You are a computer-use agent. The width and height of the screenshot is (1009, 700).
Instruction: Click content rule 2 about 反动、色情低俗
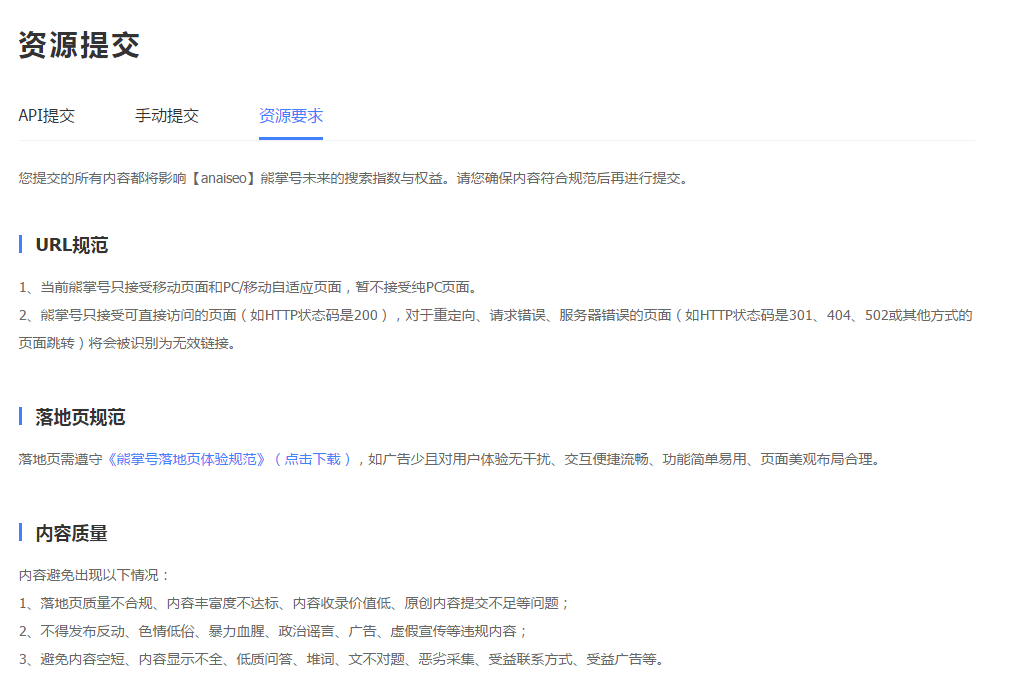273,632
